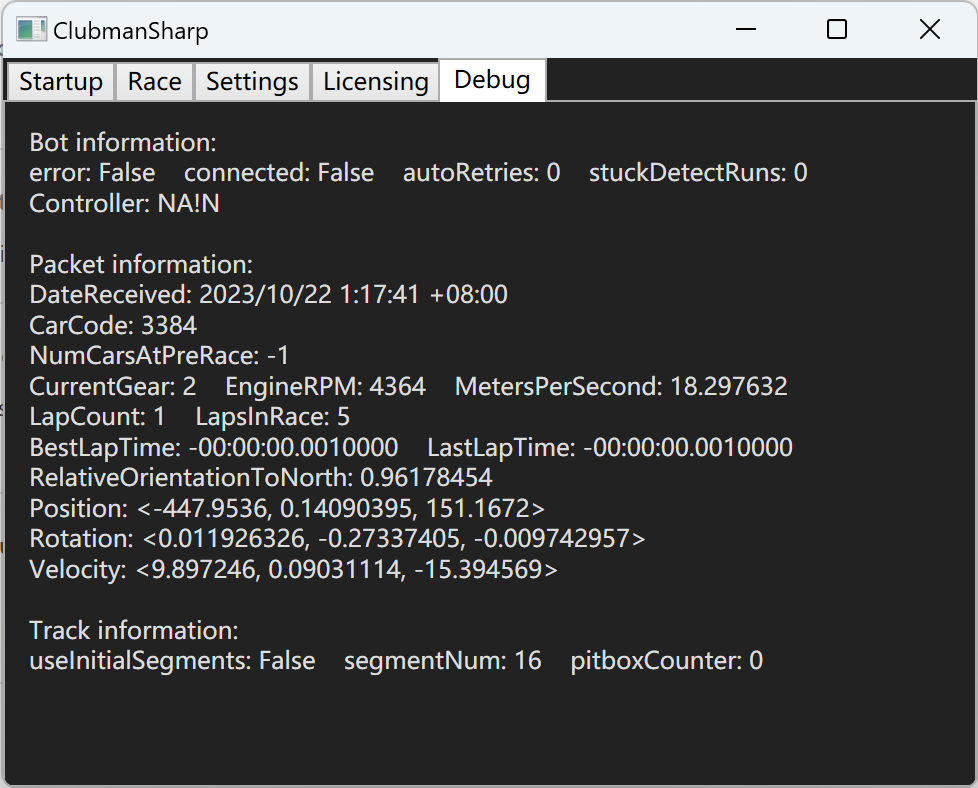Select the 'connected: False' status label
Image resolution: width=978 pixels, height=788 pixels.
(x=278, y=172)
